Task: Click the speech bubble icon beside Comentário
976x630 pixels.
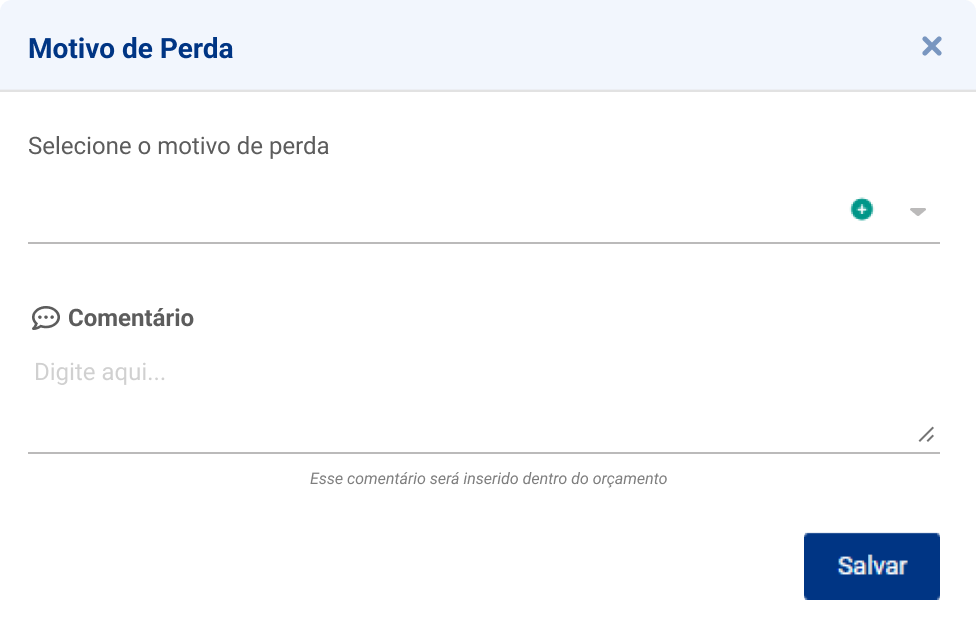Action: [45, 318]
